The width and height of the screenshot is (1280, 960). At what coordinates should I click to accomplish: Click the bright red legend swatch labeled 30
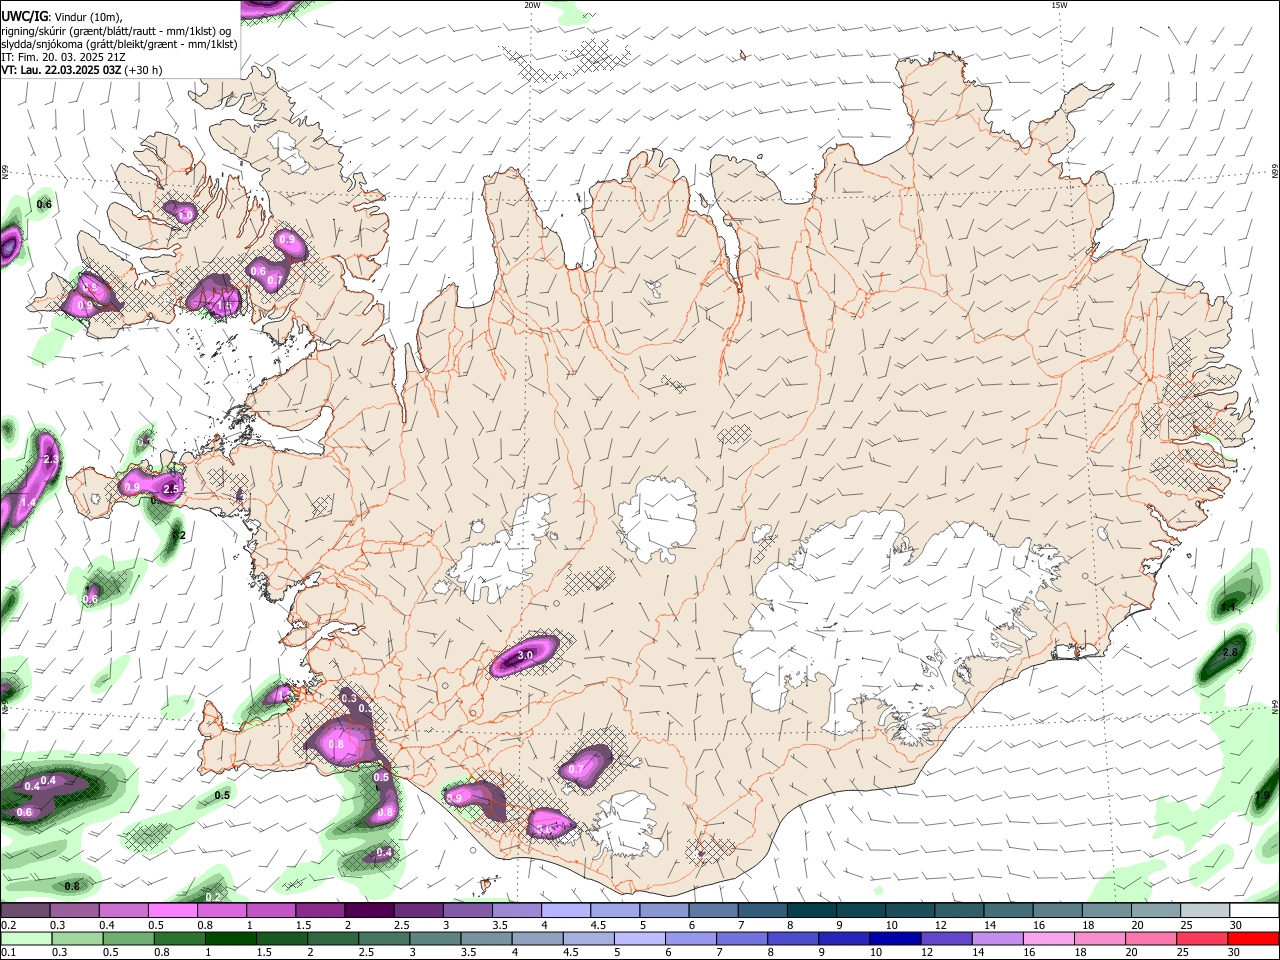[x=1253, y=939]
